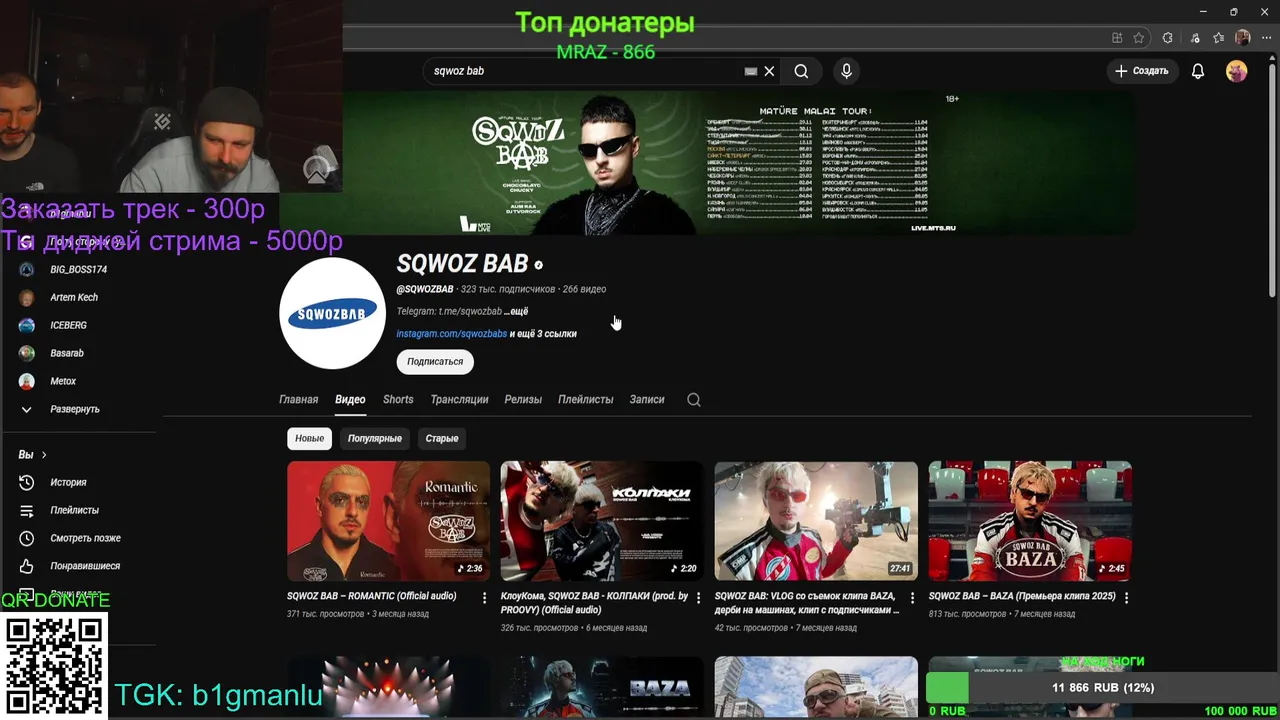The width and height of the screenshot is (1280, 720).
Task: Open the Плейлисты tab
Action: (x=585, y=399)
